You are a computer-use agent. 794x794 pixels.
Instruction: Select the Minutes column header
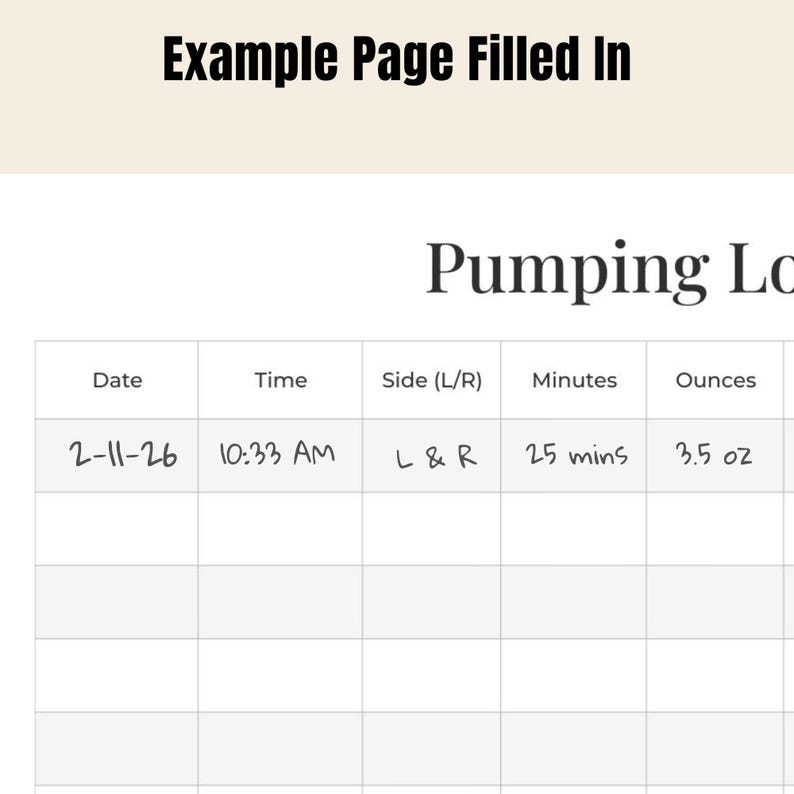point(574,380)
